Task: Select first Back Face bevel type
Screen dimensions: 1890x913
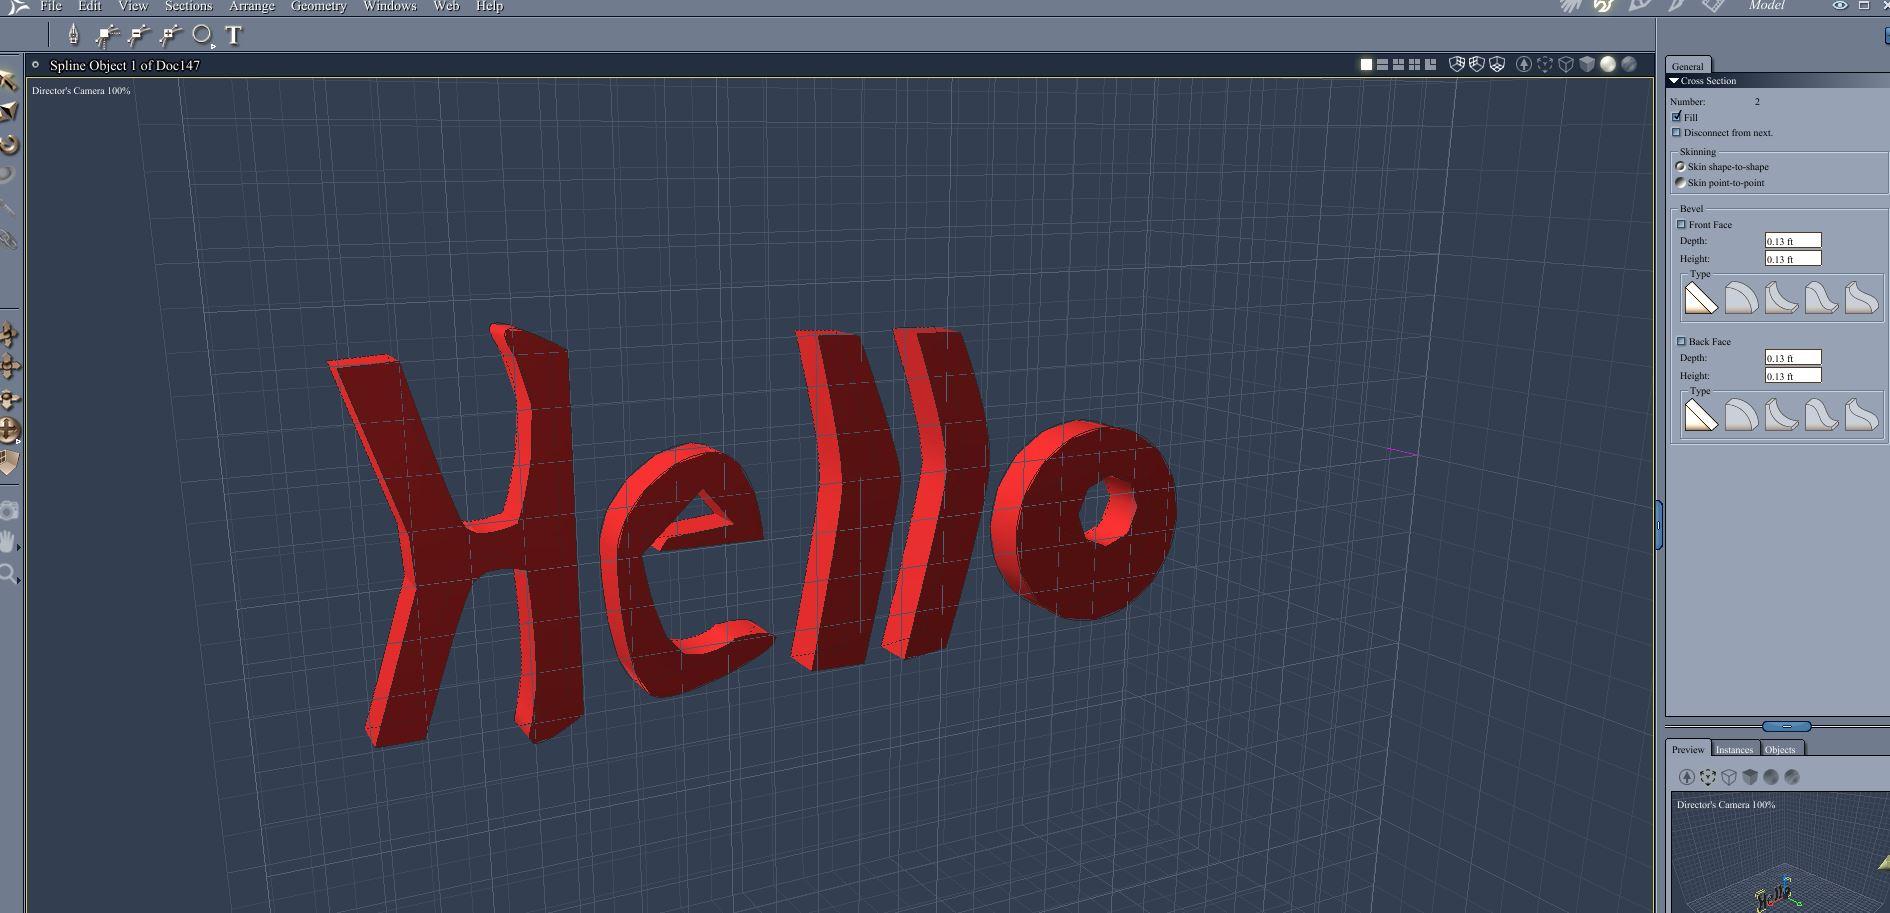Action: (1701, 415)
